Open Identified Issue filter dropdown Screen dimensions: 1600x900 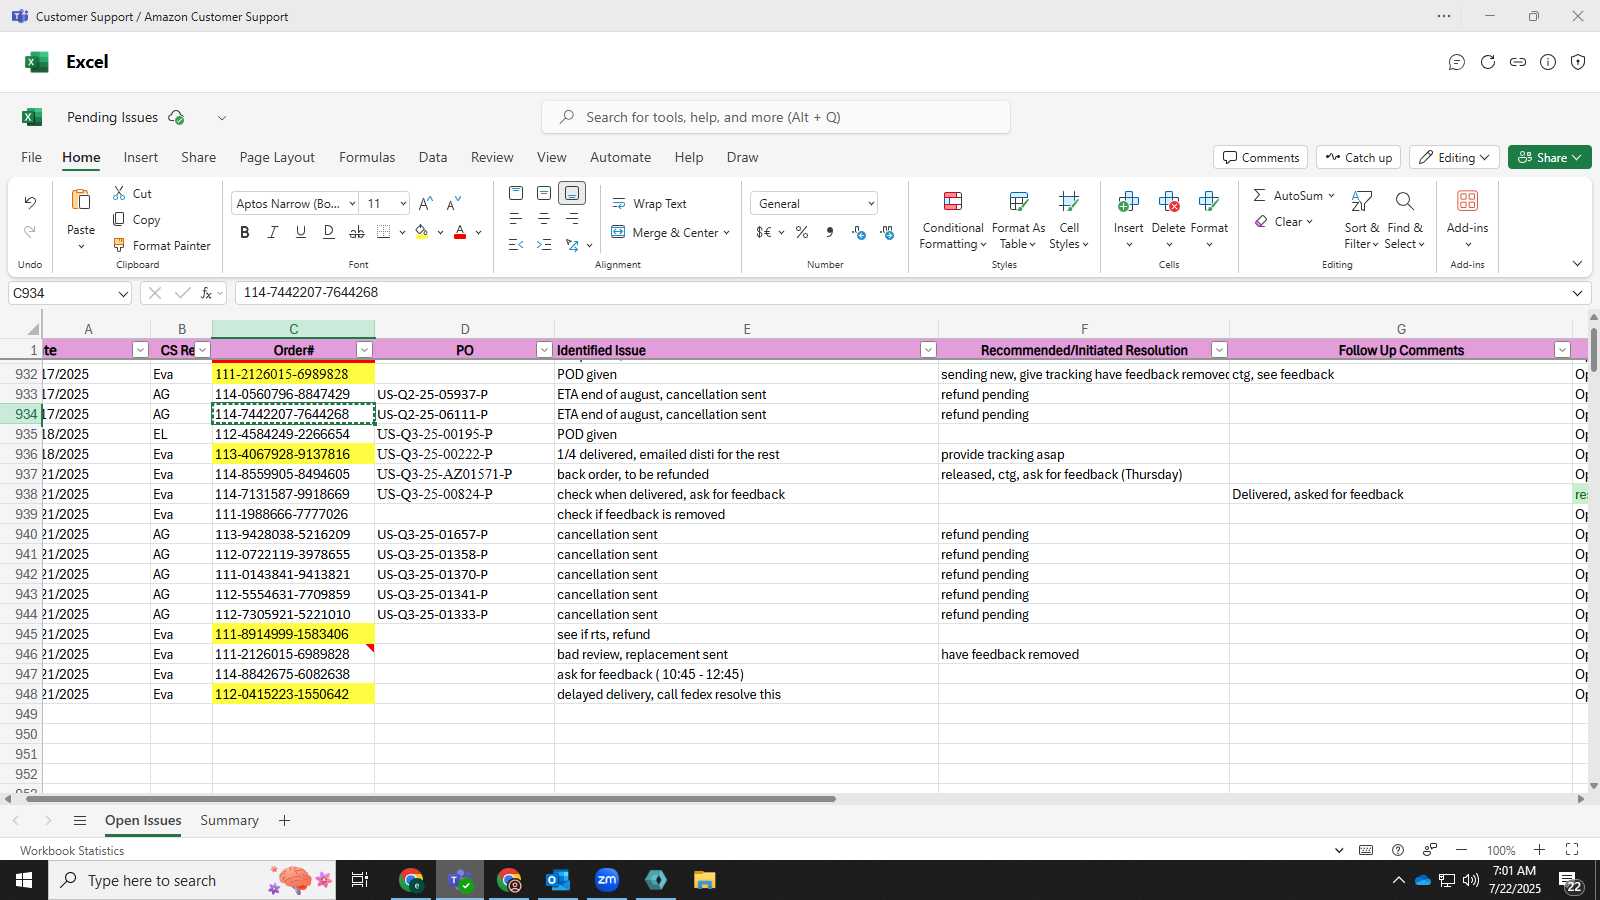(928, 350)
